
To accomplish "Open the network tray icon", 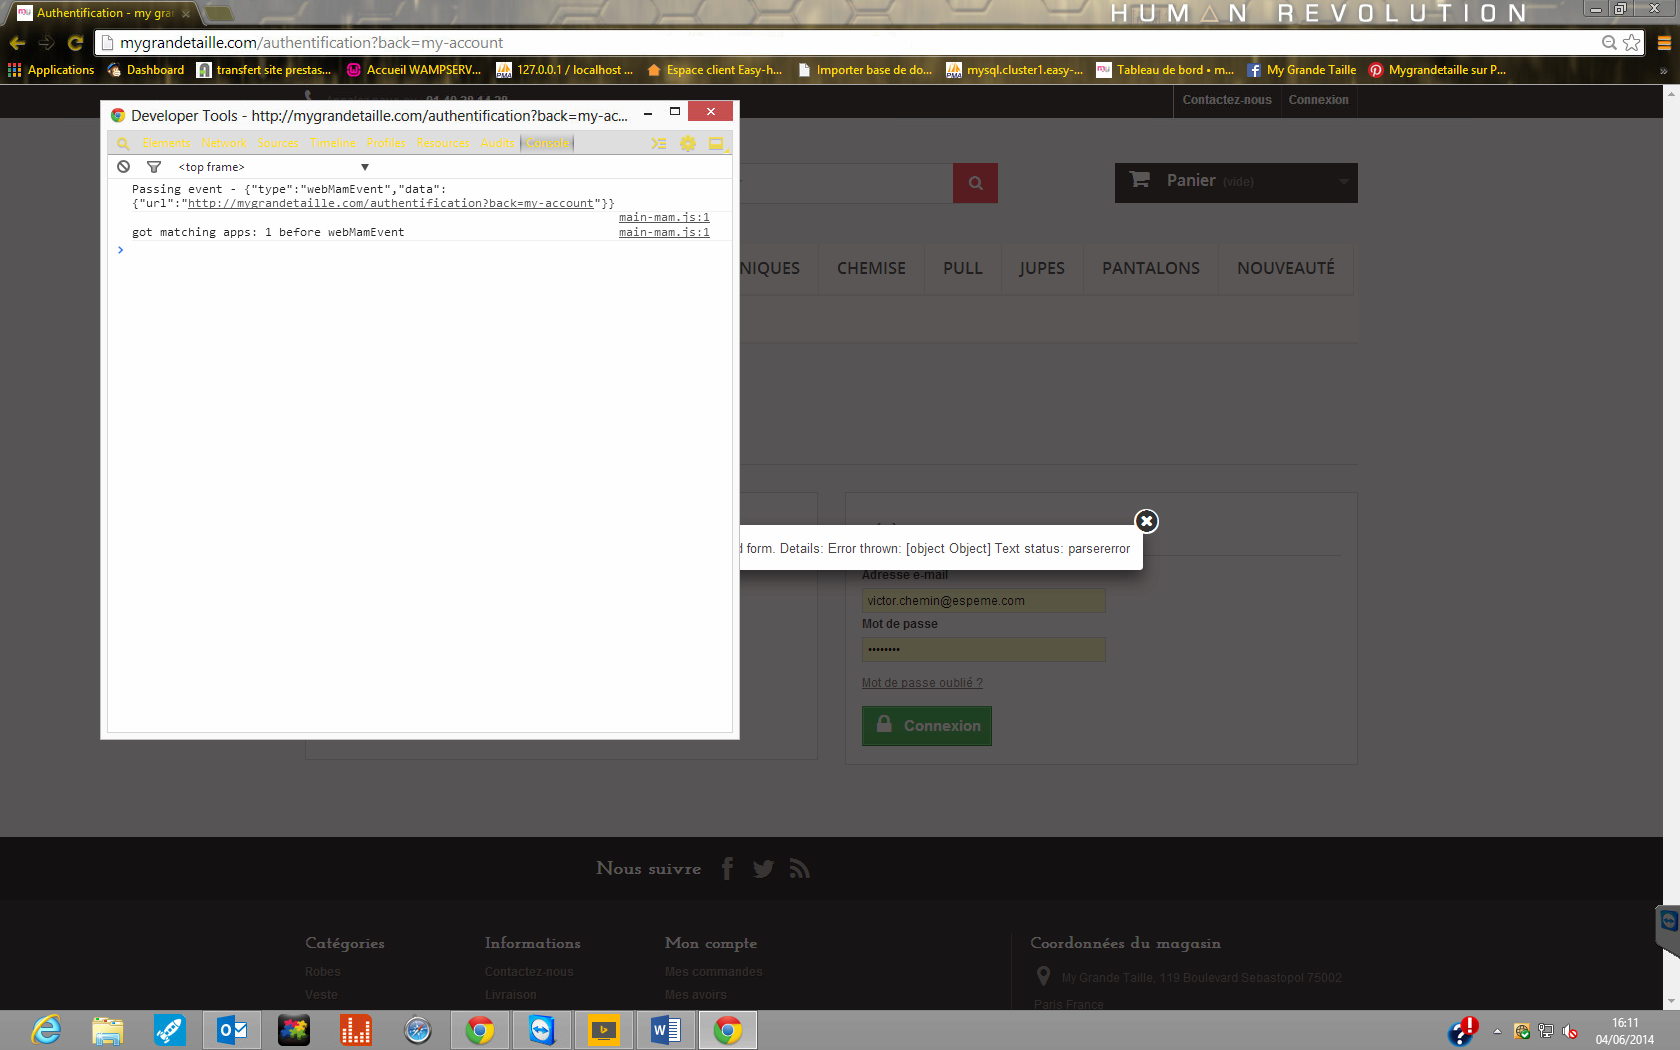I will click(x=1546, y=1031).
